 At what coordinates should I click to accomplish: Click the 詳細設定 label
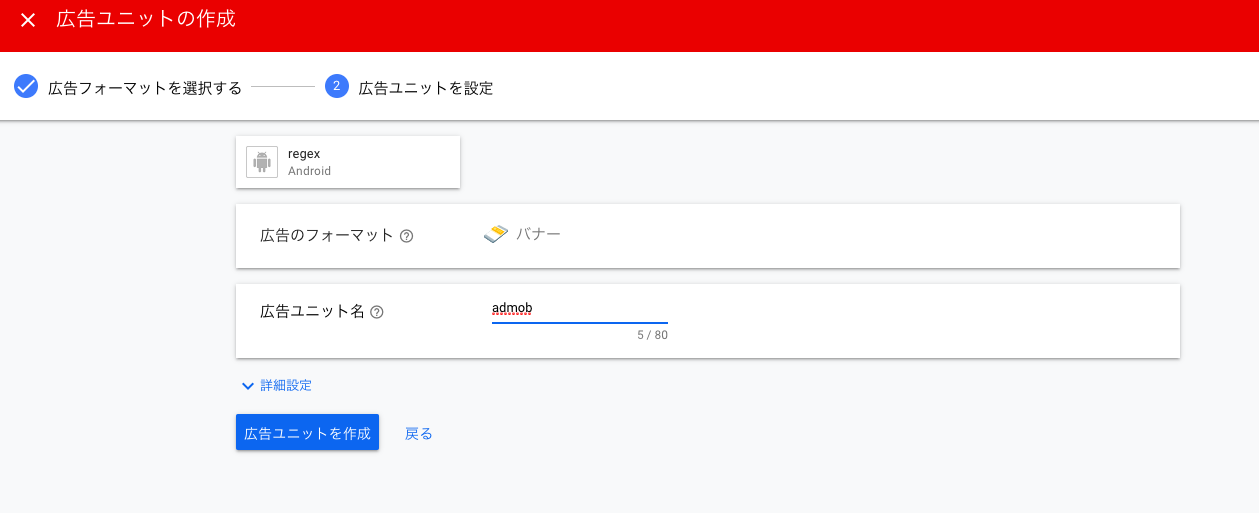coord(286,385)
